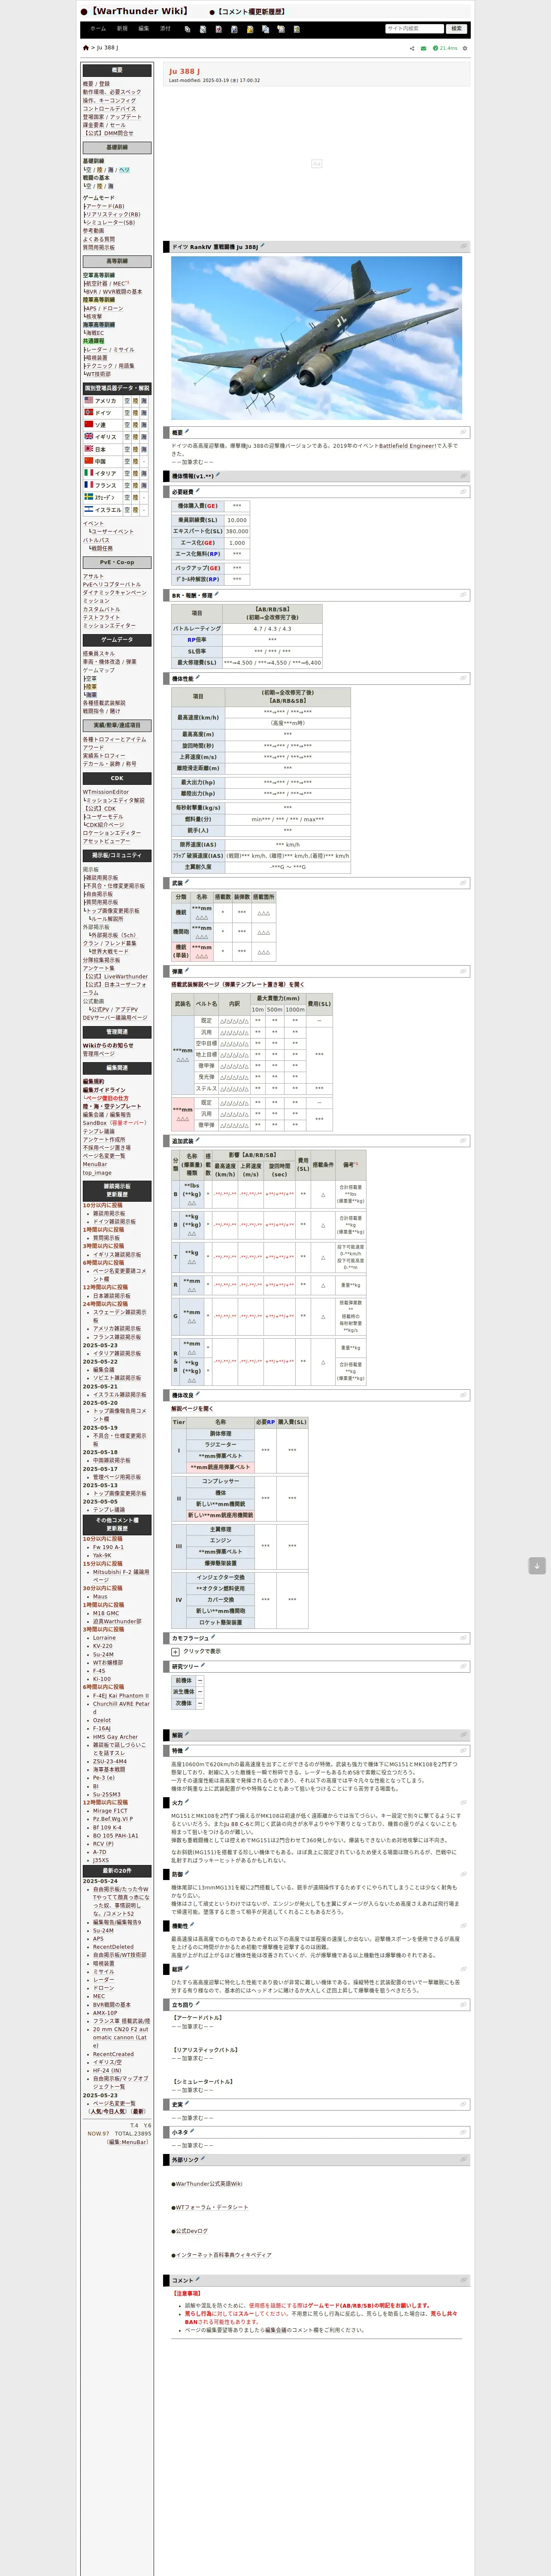Click the edit pencil beside 必要経費 heading
This screenshot has height=2576, width=551.
coord(197,490)
